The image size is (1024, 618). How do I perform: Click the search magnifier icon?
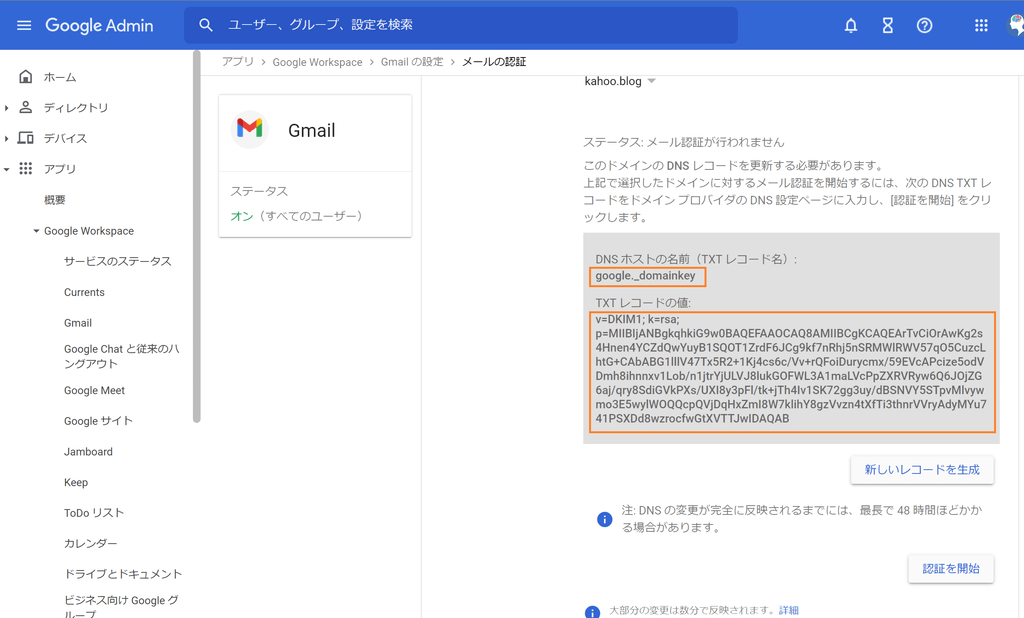(x=206, y=25)
